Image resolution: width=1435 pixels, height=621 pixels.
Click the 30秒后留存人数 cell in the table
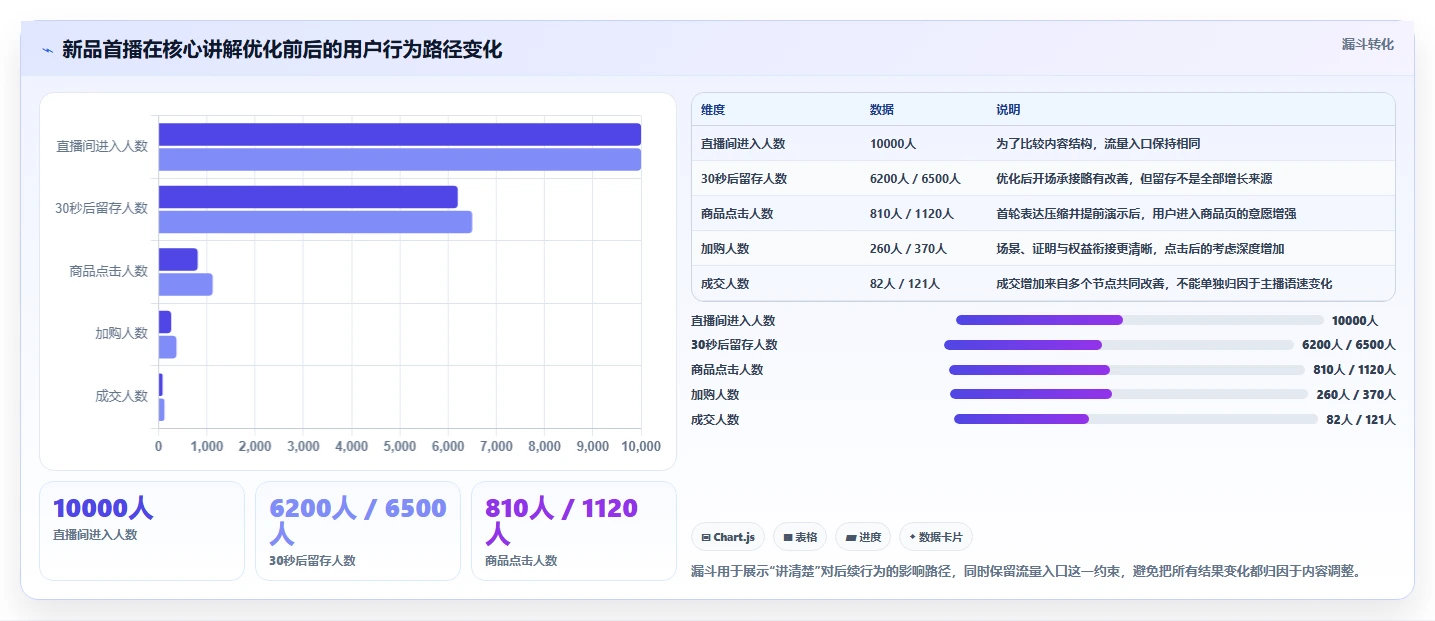pyautogui.click(x=744, y=179)
